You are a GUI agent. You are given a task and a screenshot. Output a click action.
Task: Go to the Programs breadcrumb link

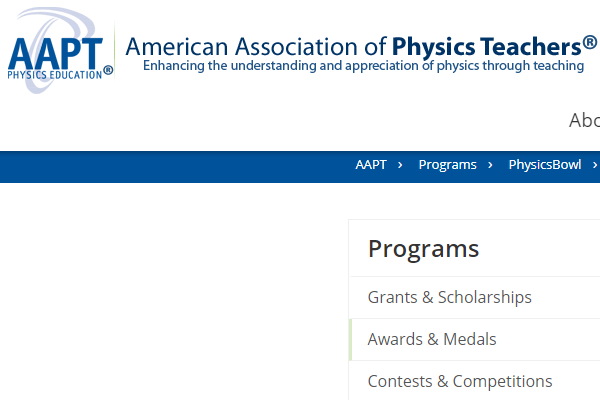click(x=447, y=165)
